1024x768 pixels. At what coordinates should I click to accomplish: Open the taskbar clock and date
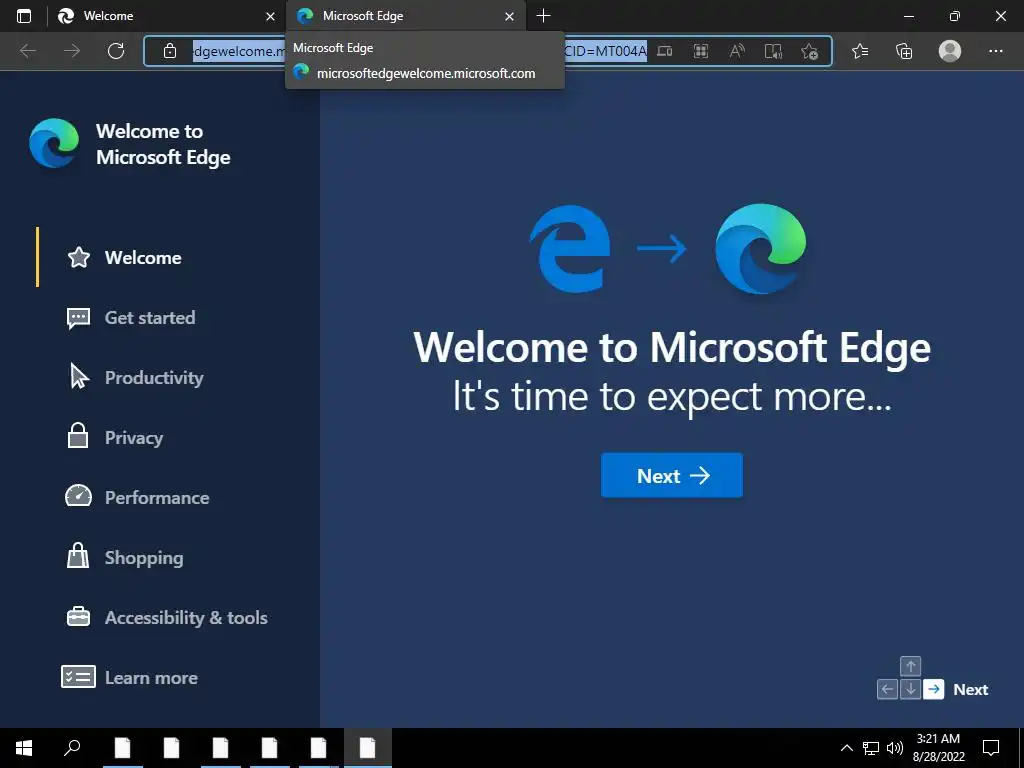[x=938, y=748]
